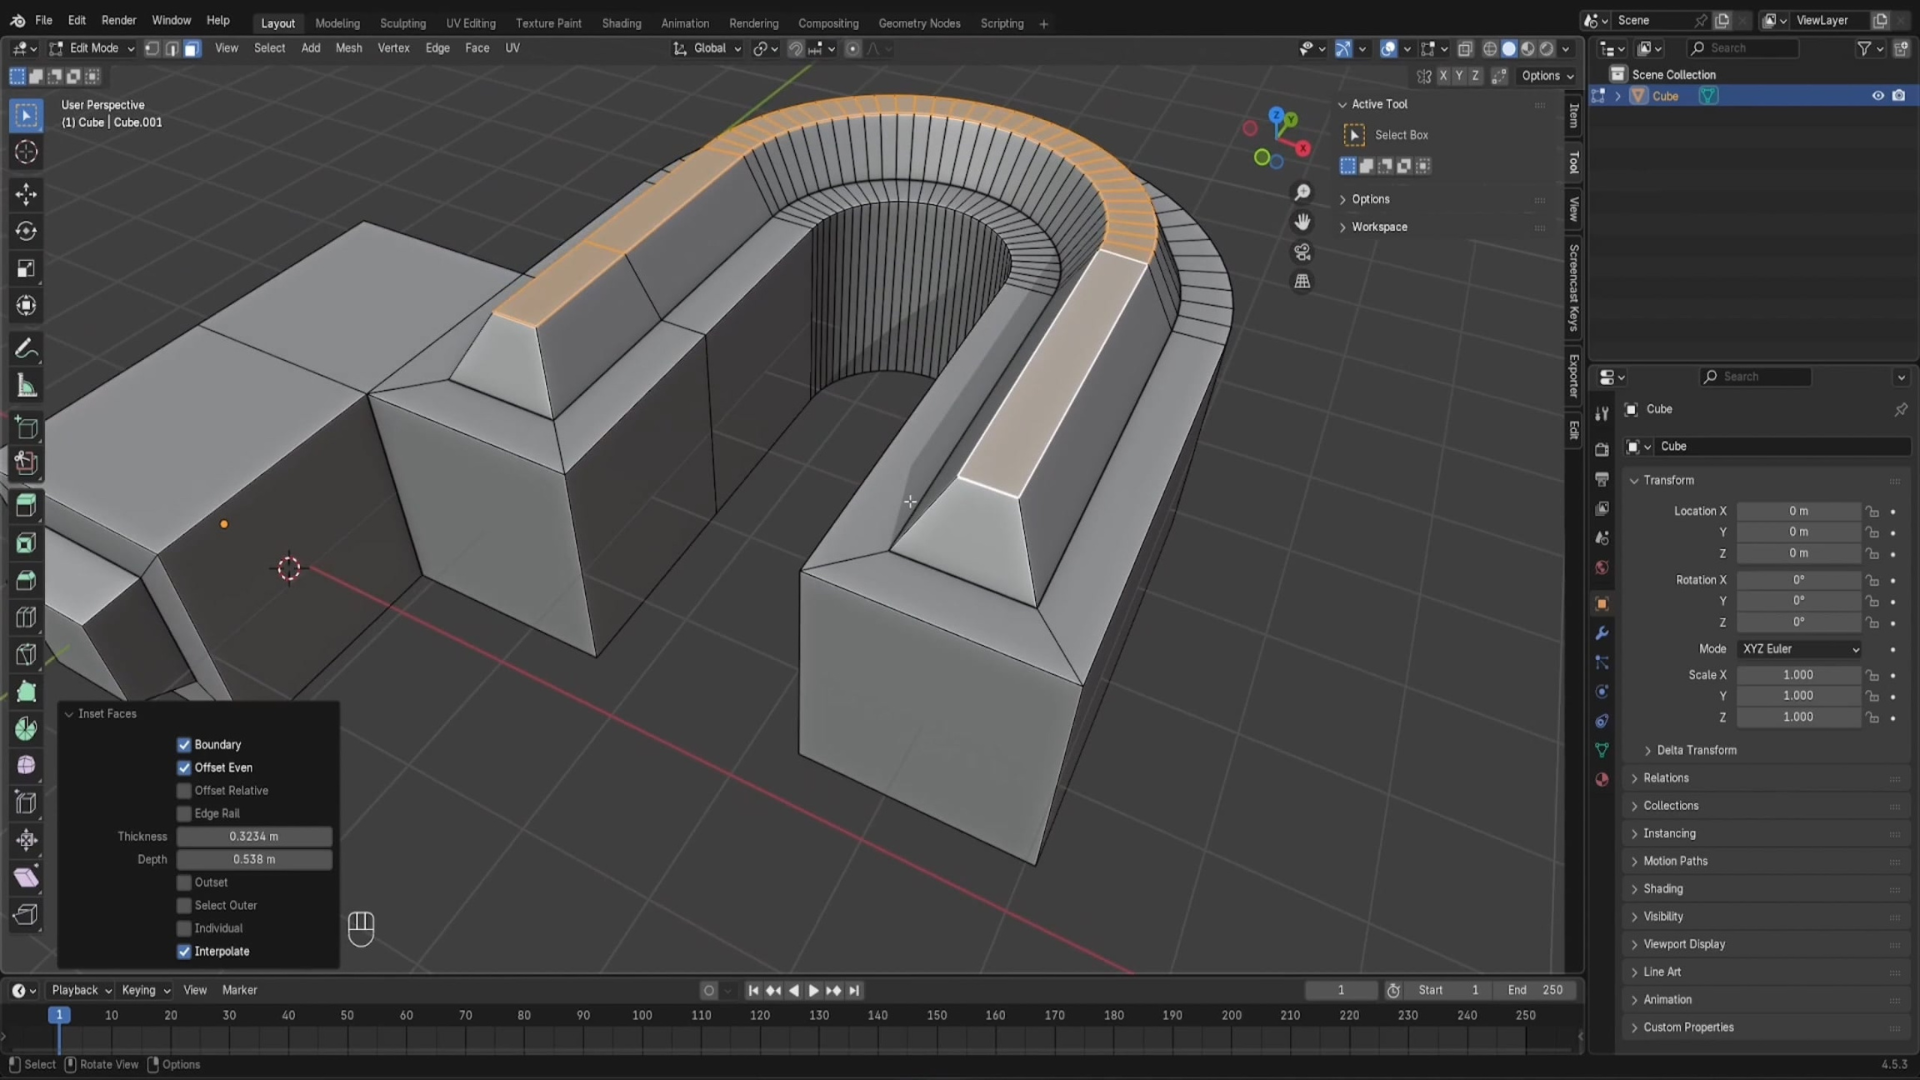This screenshot has height=1080, width=1920.
Task: Enable the Select Outer checkbox
Action: [x=184, y=906]
